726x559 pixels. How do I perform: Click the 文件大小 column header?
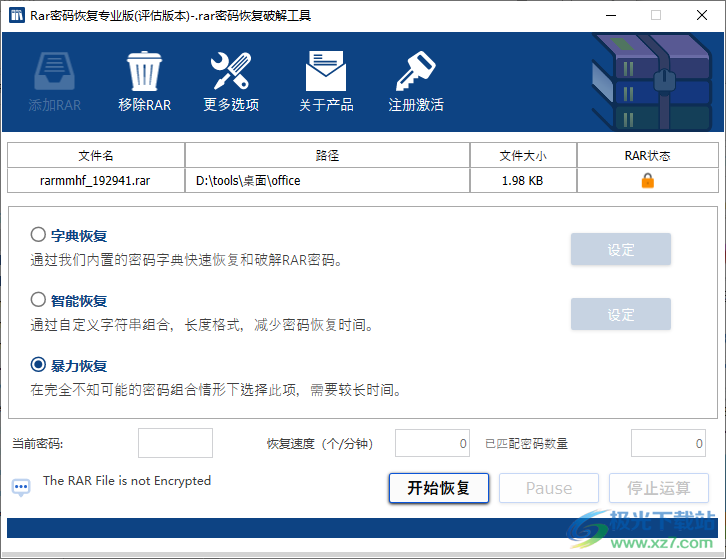523,155
